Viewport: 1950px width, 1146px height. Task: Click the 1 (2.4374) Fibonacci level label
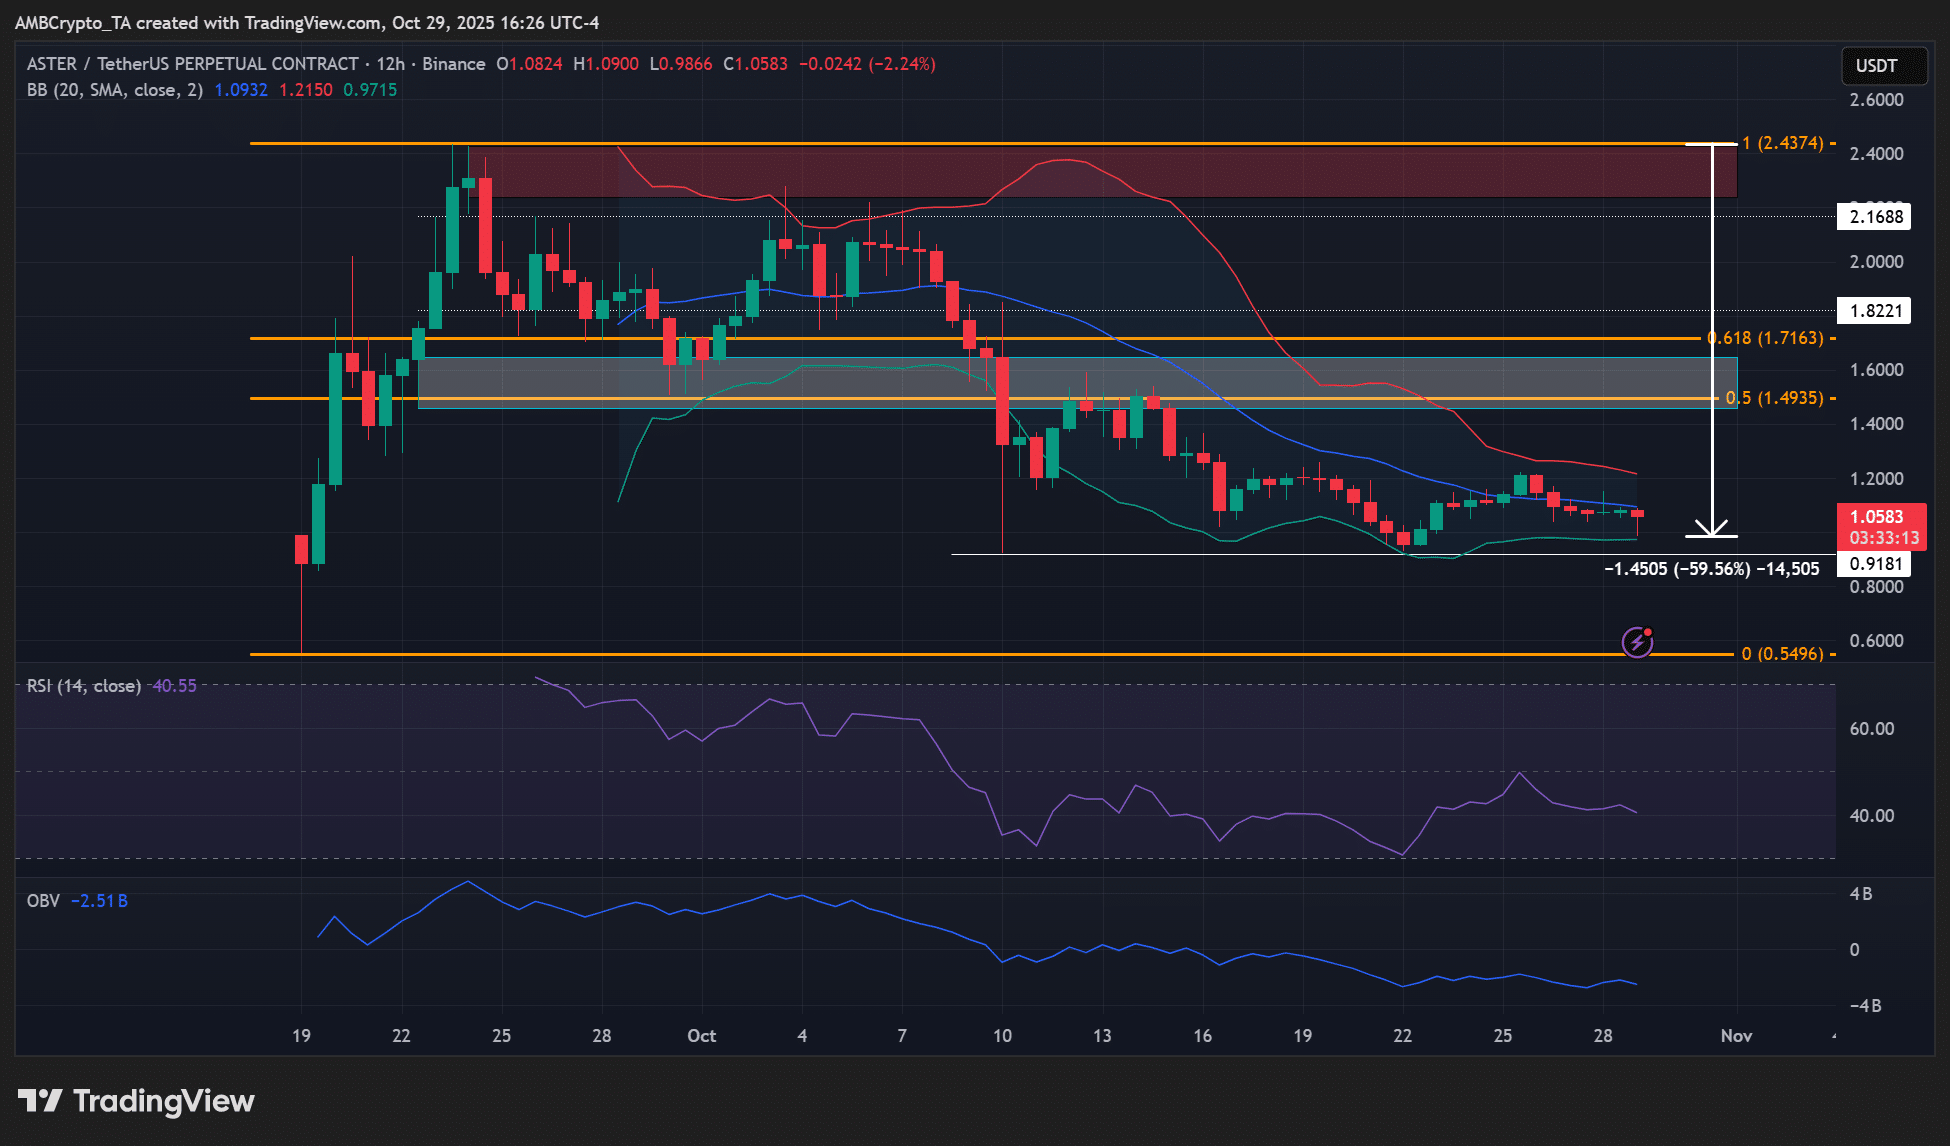[1782, 143]
